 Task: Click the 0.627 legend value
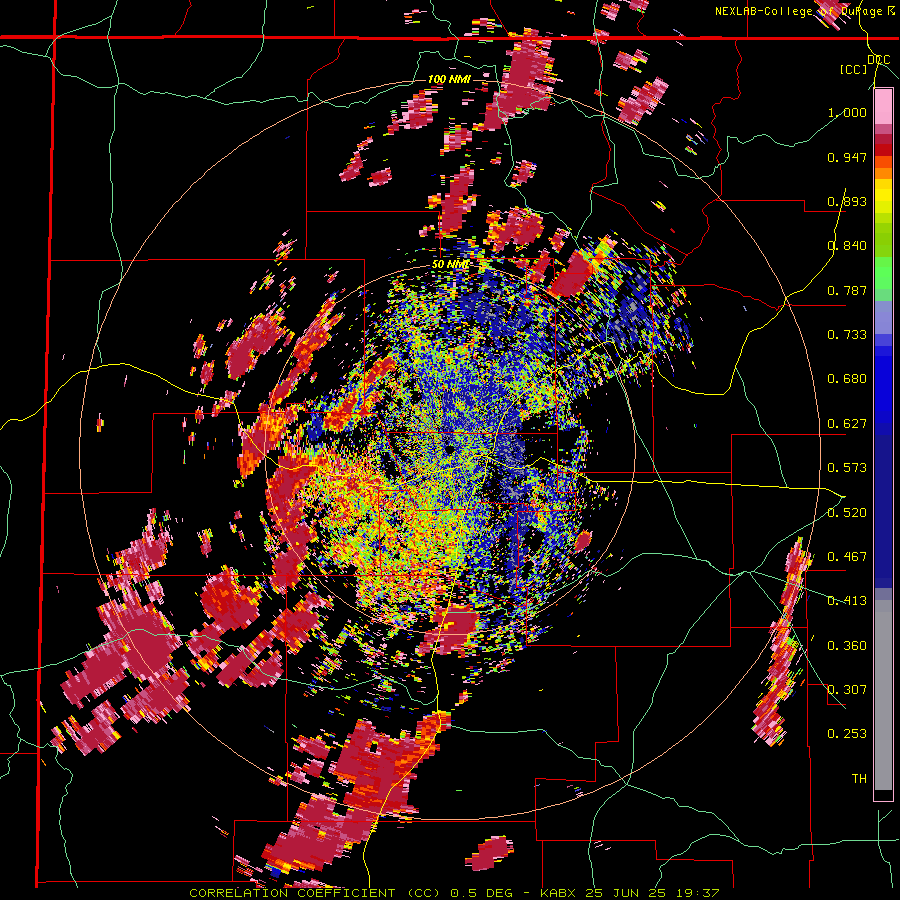[847, 424]
